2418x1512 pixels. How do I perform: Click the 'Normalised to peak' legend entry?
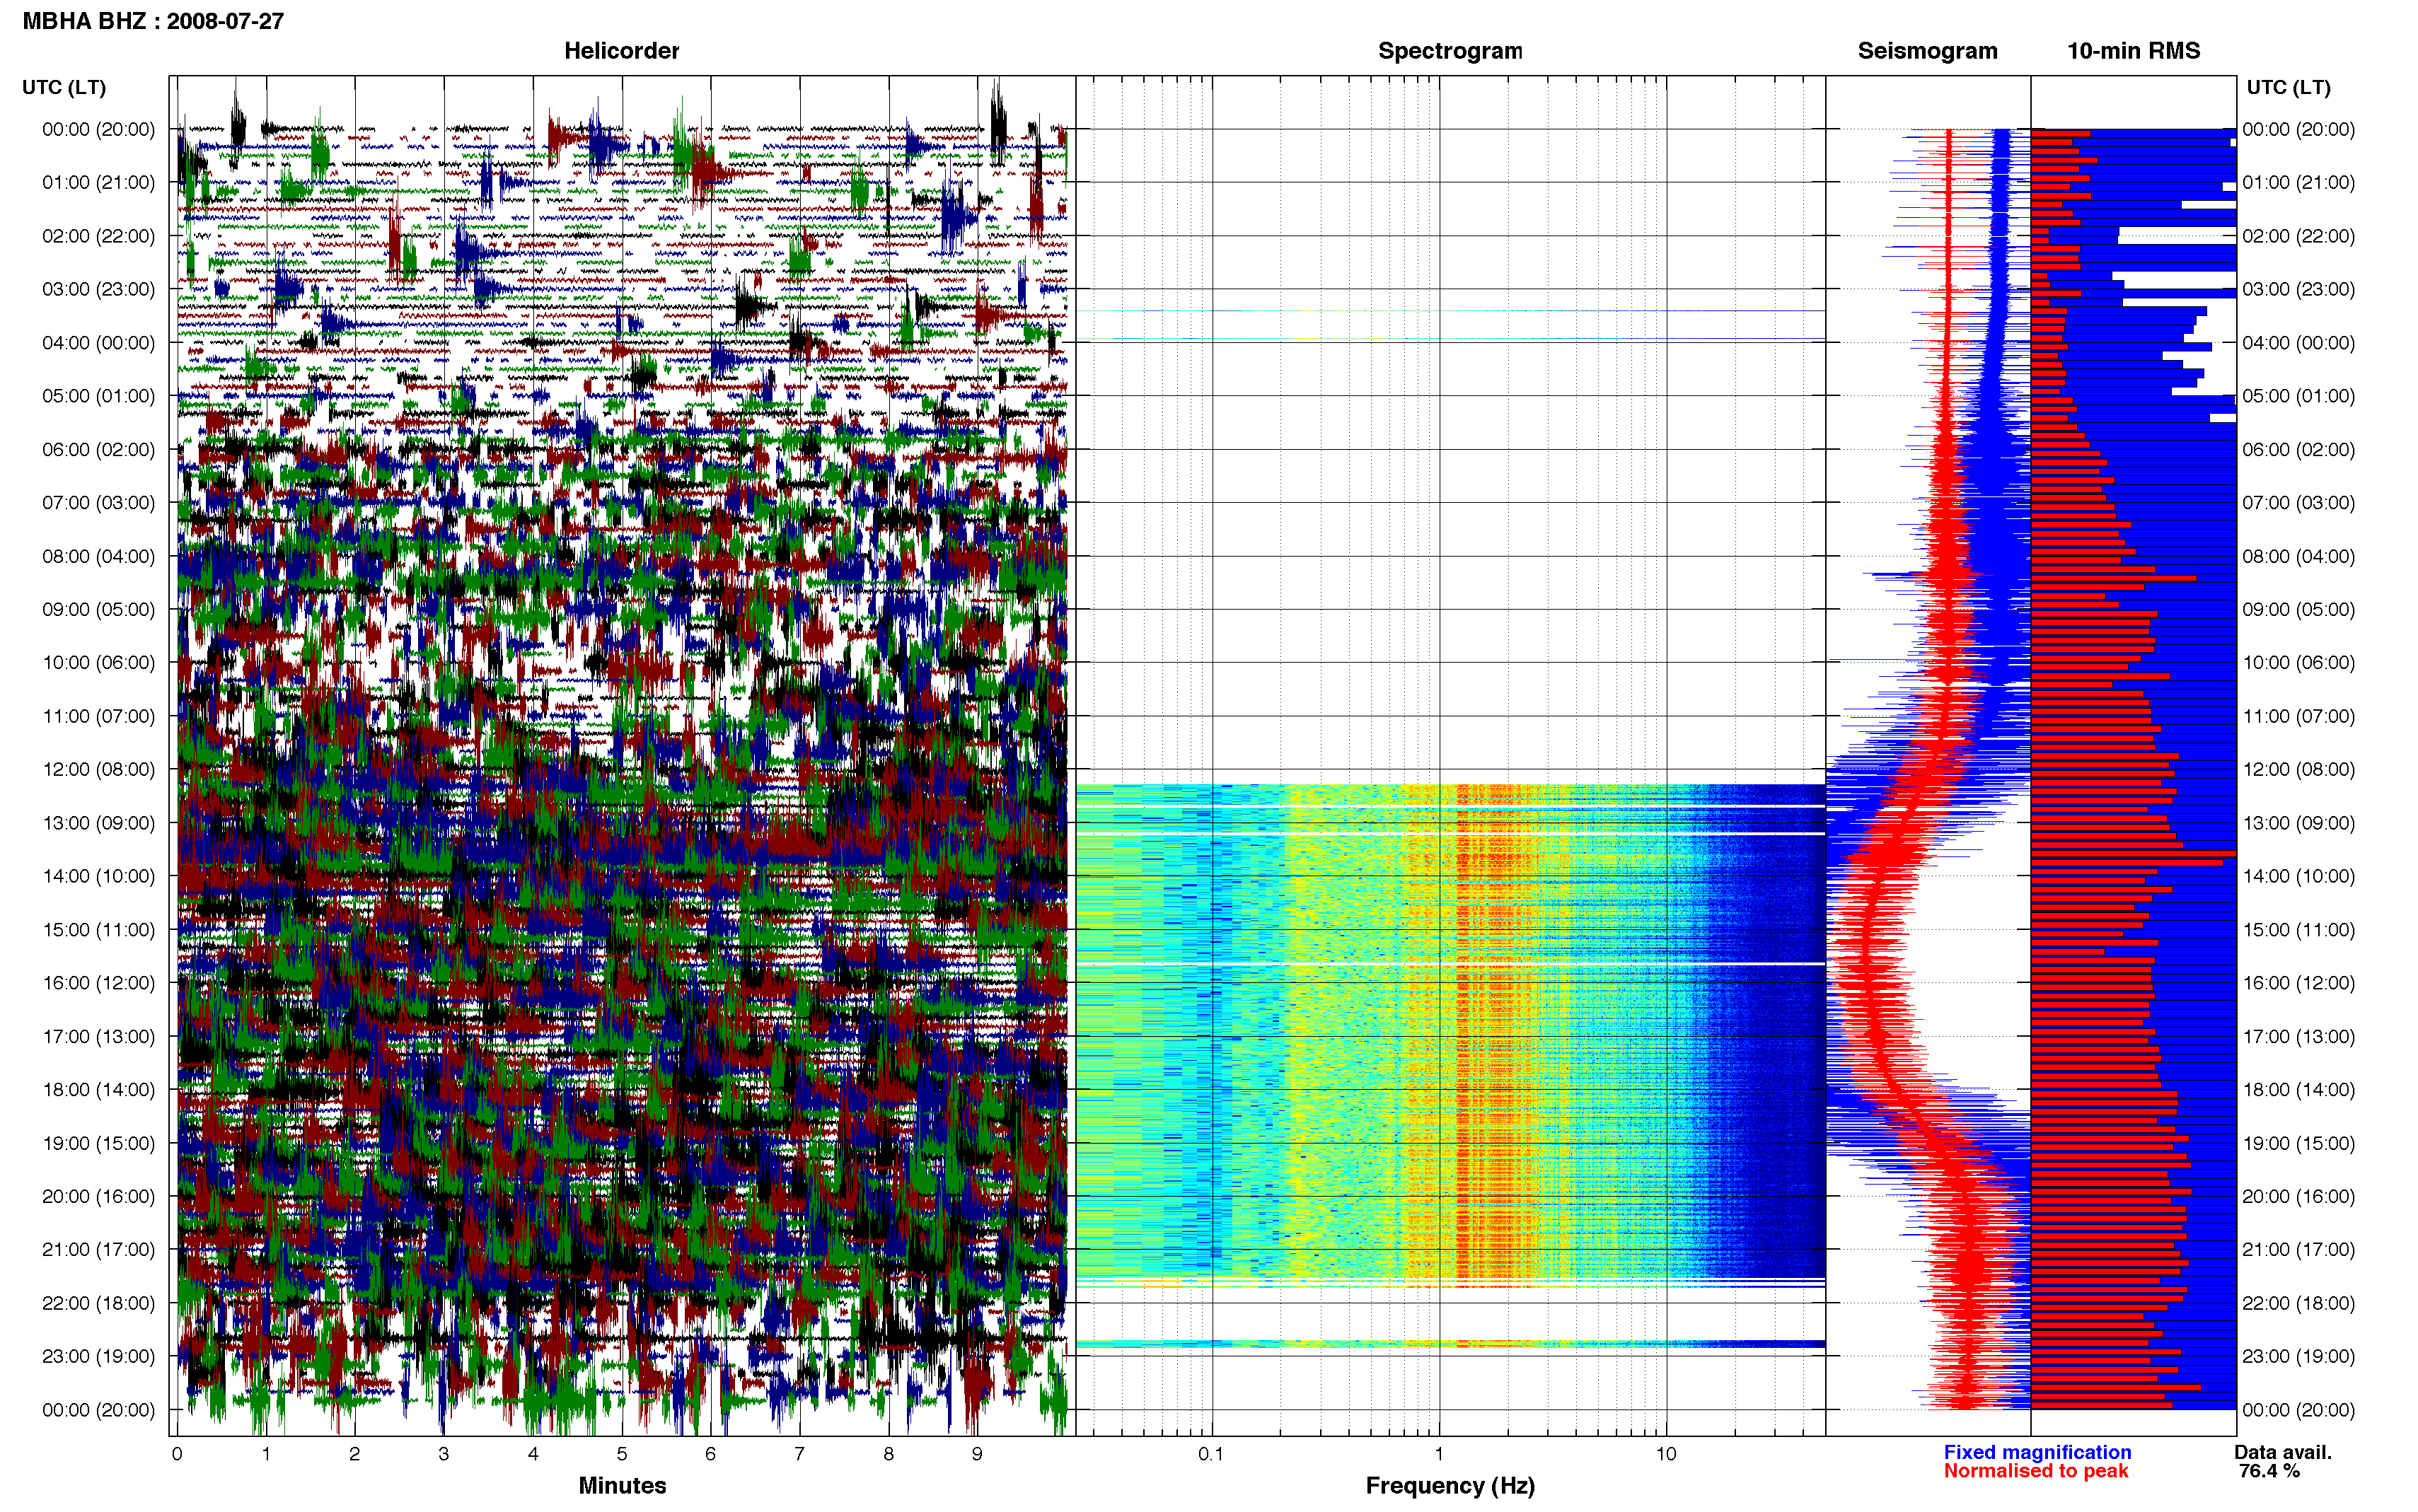pos(2035,1471)
